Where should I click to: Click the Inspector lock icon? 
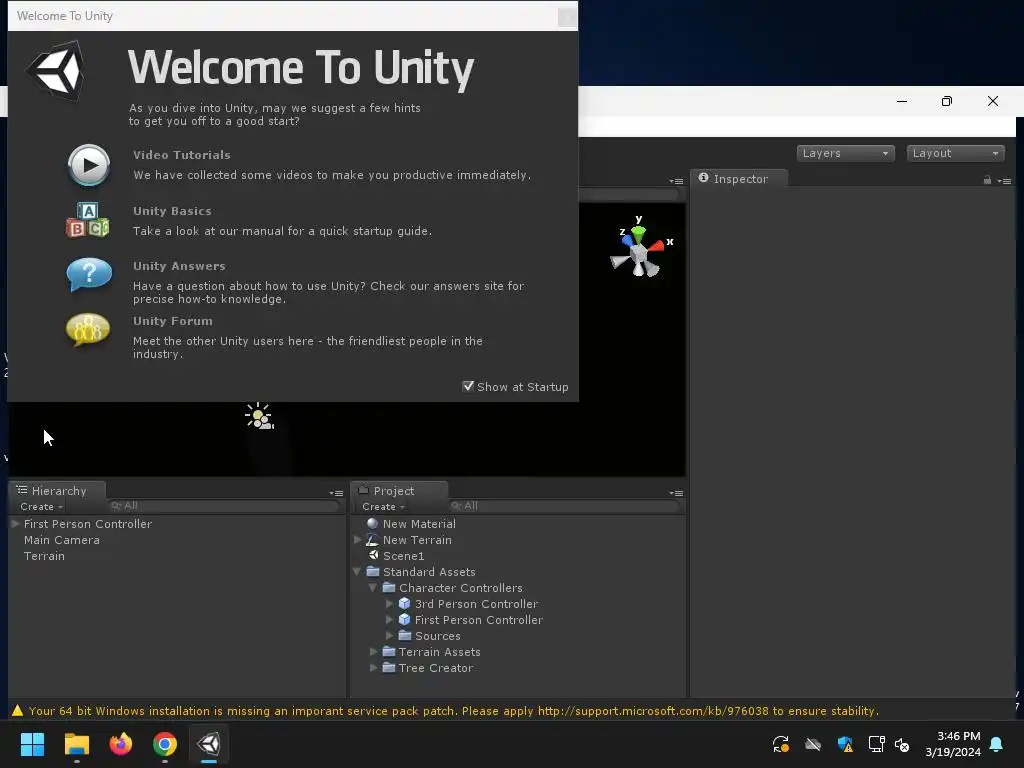pyautogui.click(x=987, y=180)
